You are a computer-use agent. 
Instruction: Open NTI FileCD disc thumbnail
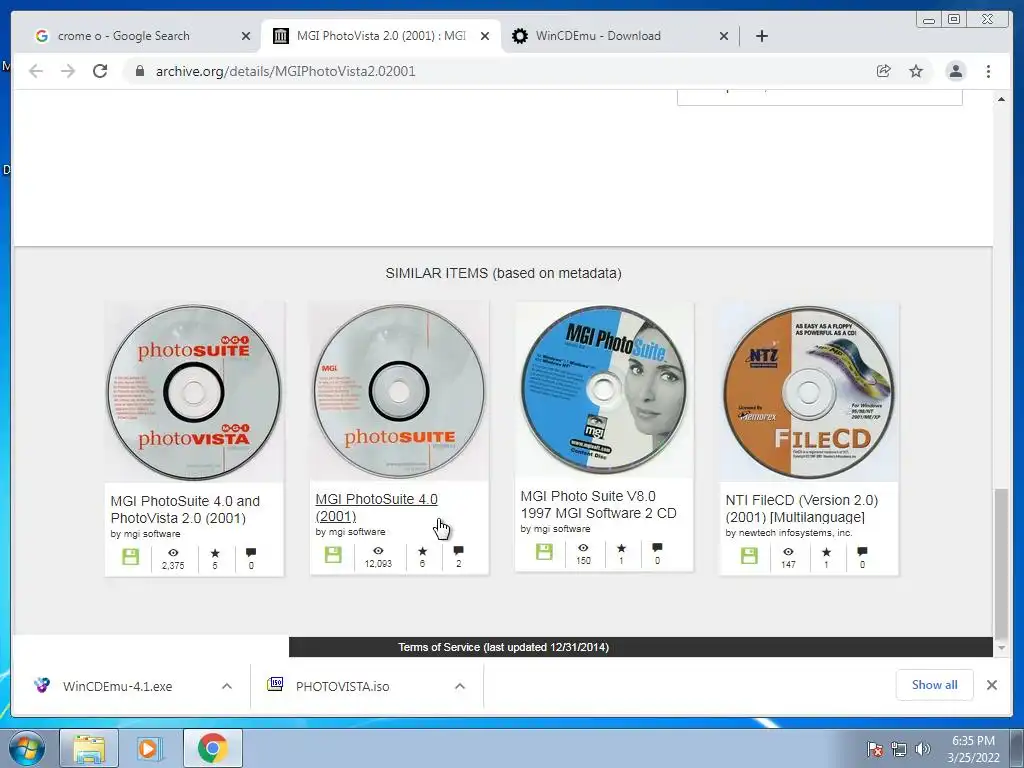point(808,392)
